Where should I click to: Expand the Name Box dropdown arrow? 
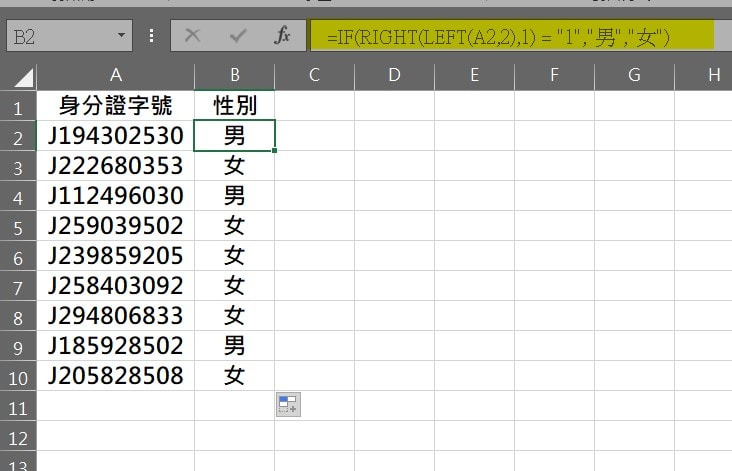click(x=122, y=36)
